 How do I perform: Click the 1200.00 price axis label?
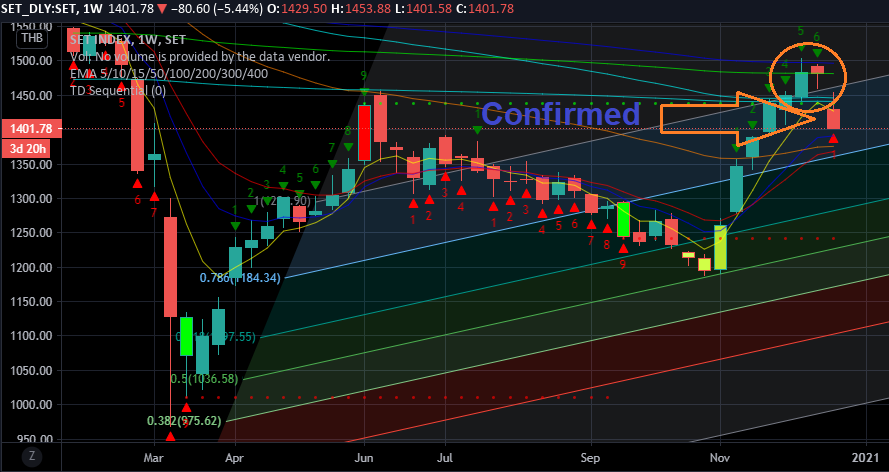[x=29, y=267]
